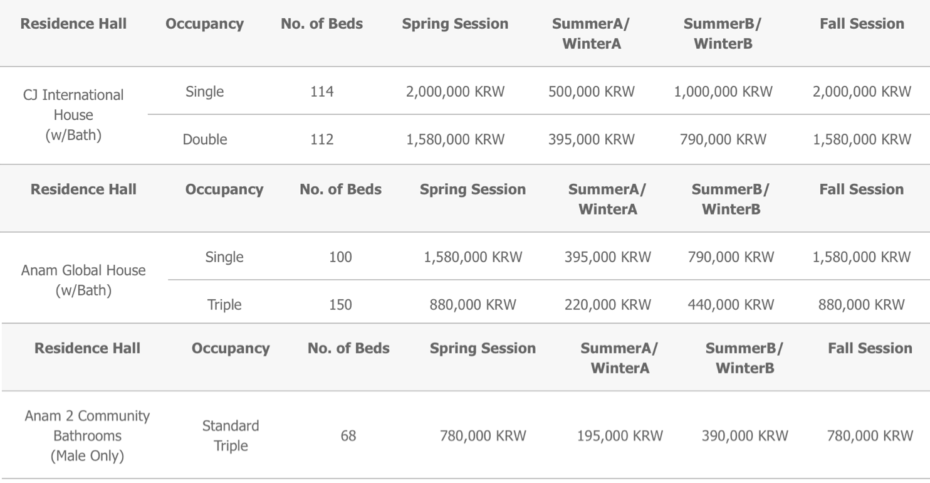Click the CJ International House residence name

(73, 115)
